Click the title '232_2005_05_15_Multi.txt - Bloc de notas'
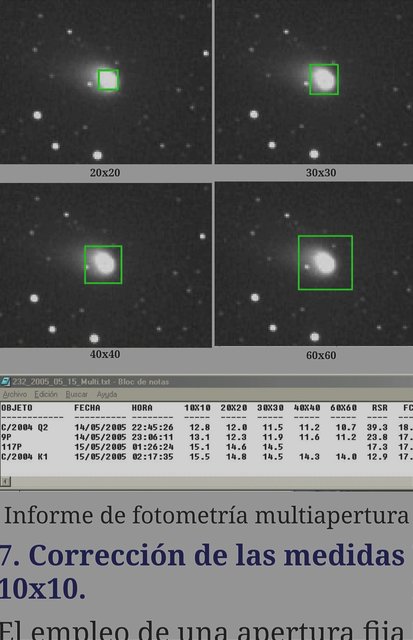Viewport: 413px width, 640px height. pos(90,382)
